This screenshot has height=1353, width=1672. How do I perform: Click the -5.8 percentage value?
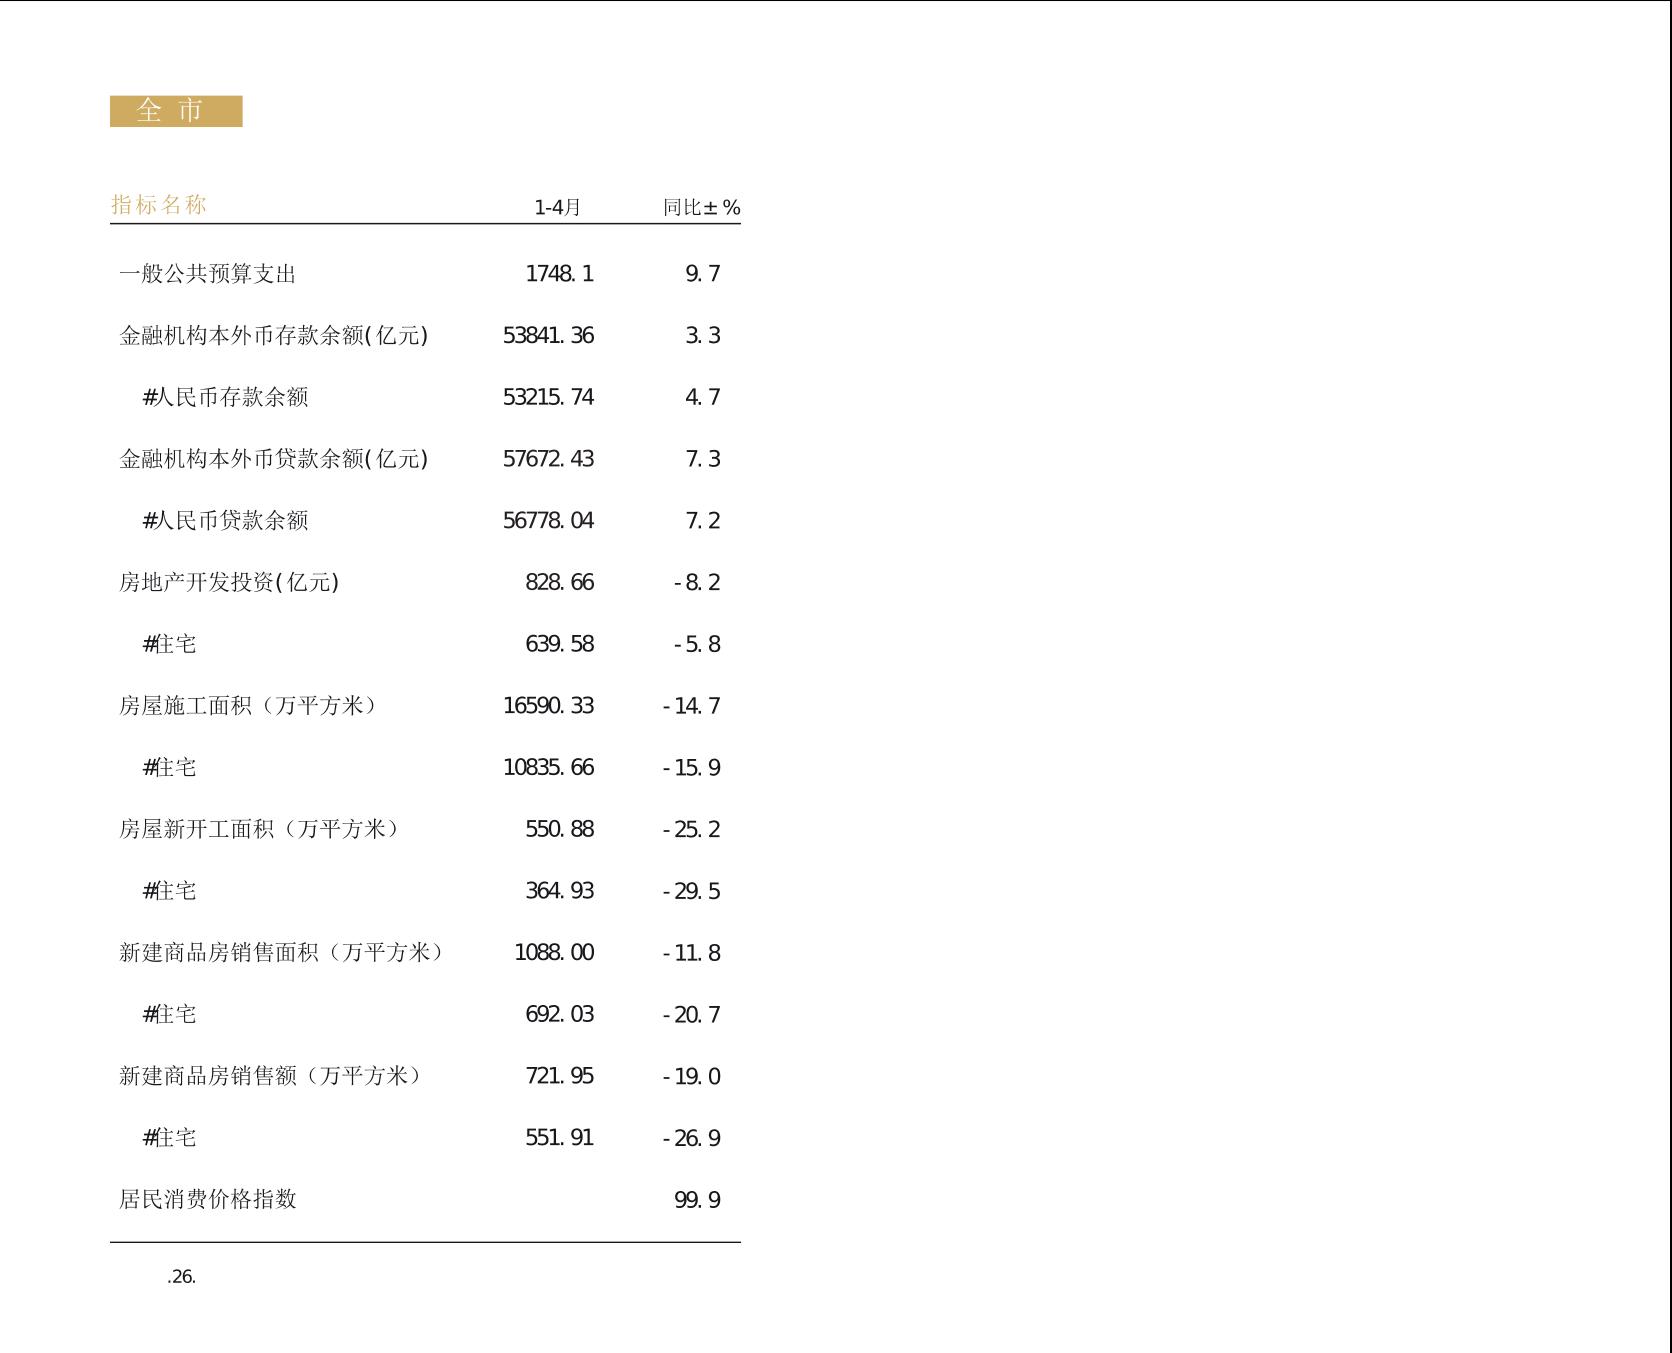697,645
